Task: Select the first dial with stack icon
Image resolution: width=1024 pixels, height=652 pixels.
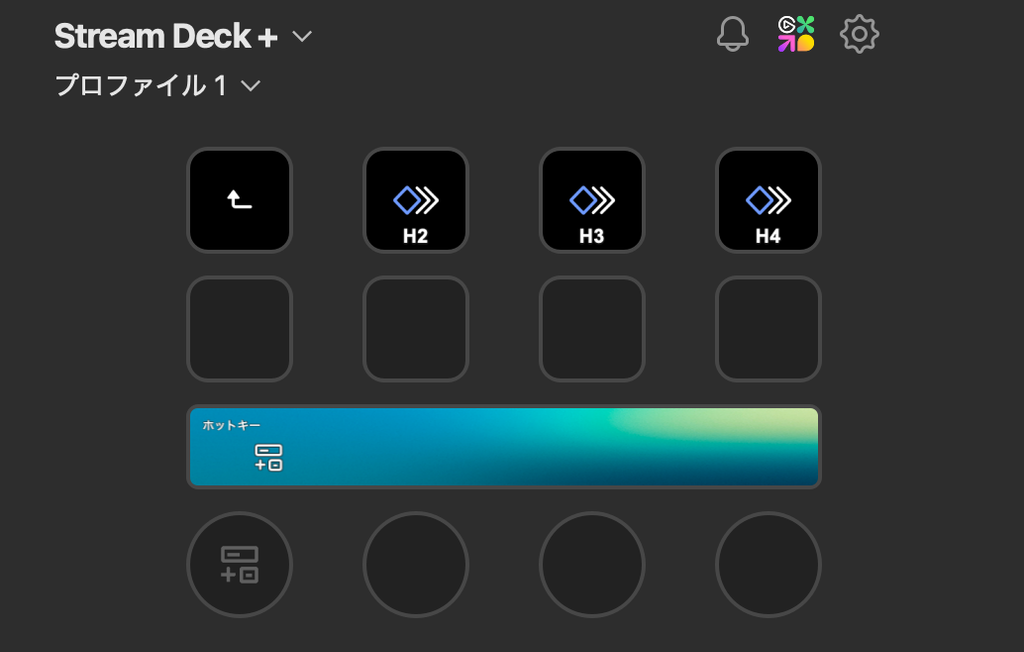Action: 240,564
